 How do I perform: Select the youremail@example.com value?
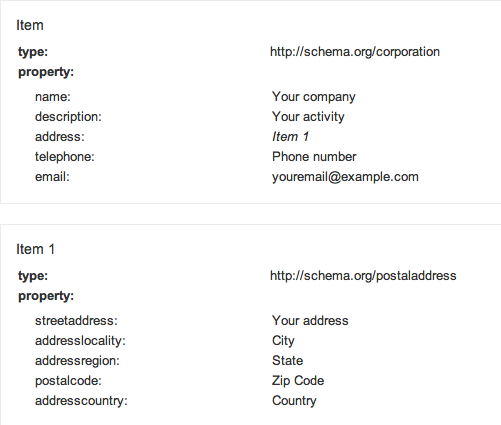coord(345,177)
